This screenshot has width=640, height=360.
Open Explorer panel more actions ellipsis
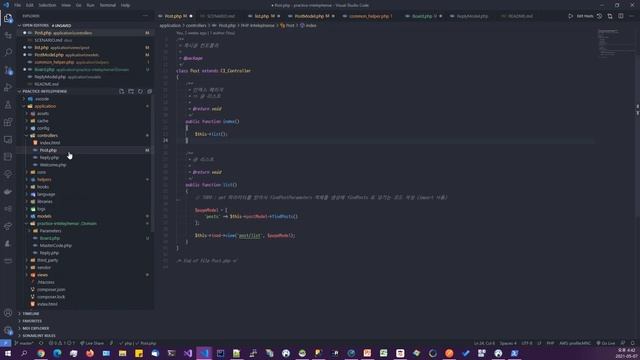[x=145, y=16]
